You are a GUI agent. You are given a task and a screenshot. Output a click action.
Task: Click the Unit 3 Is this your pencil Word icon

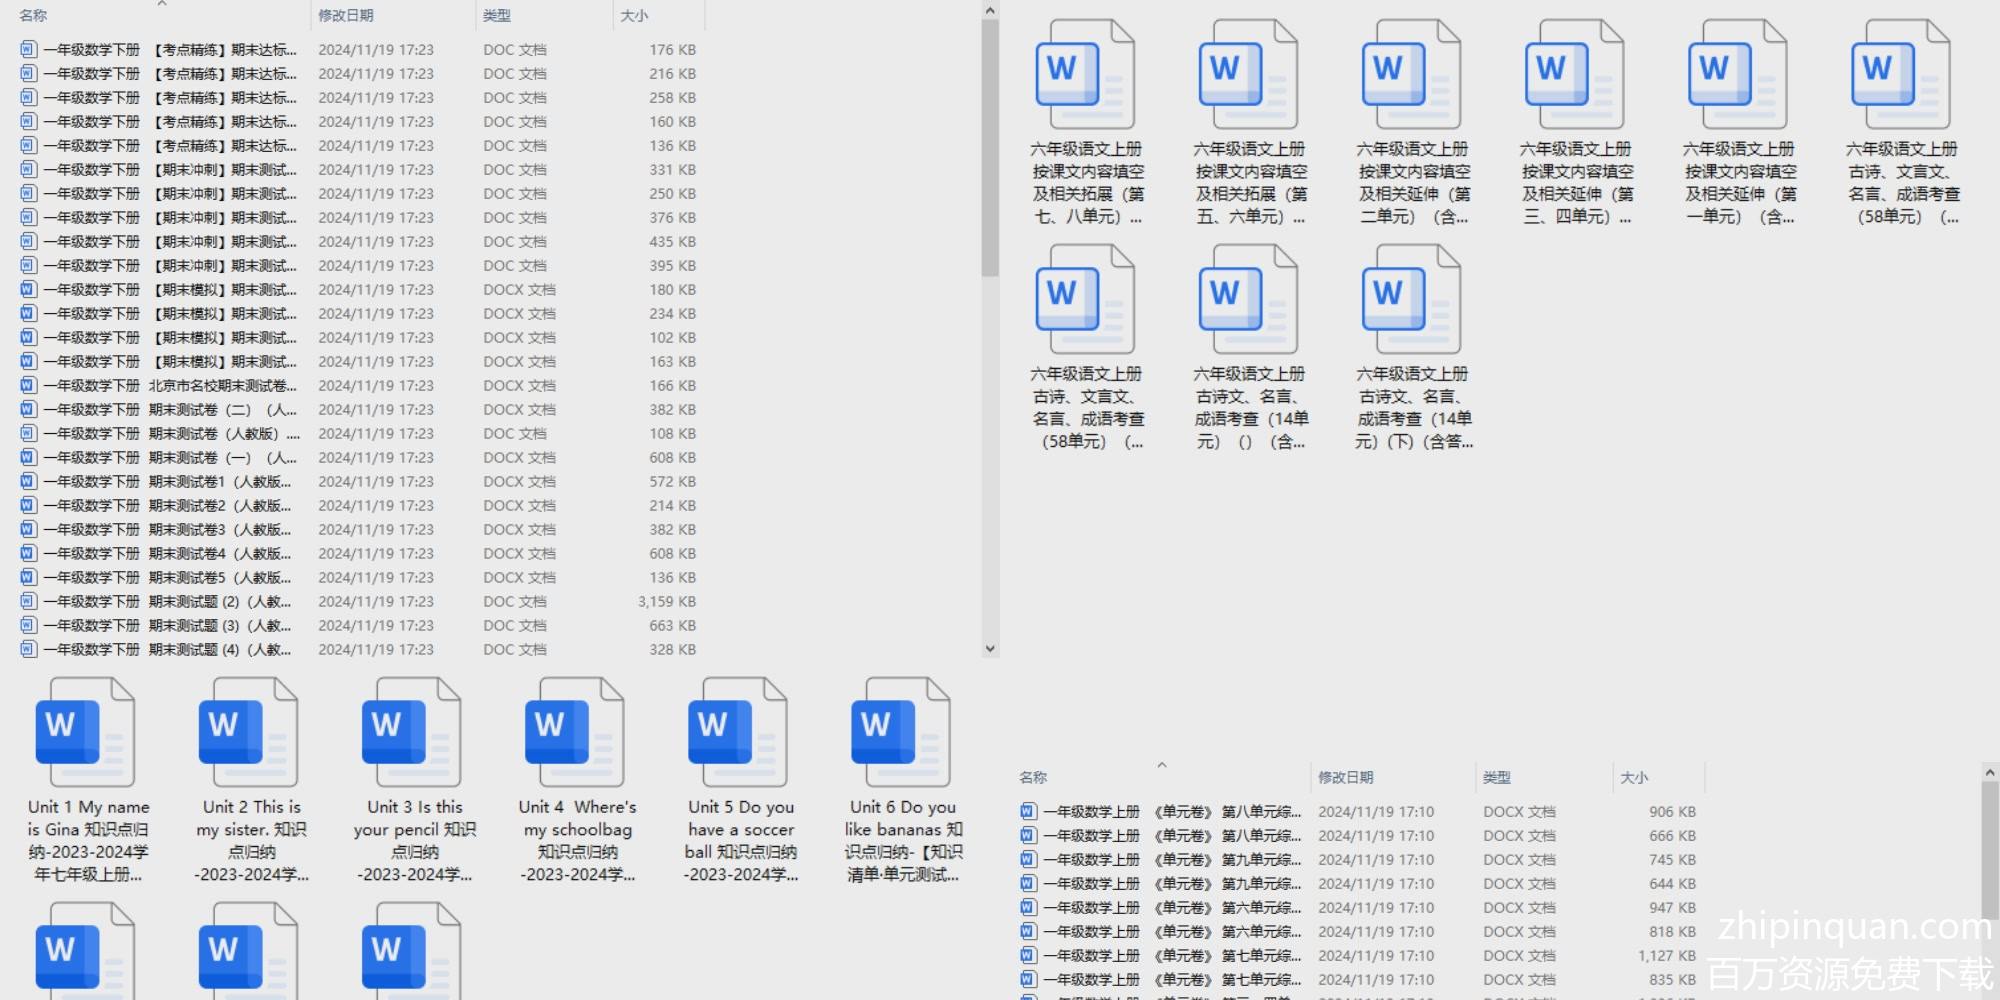[x=412, y=732]
